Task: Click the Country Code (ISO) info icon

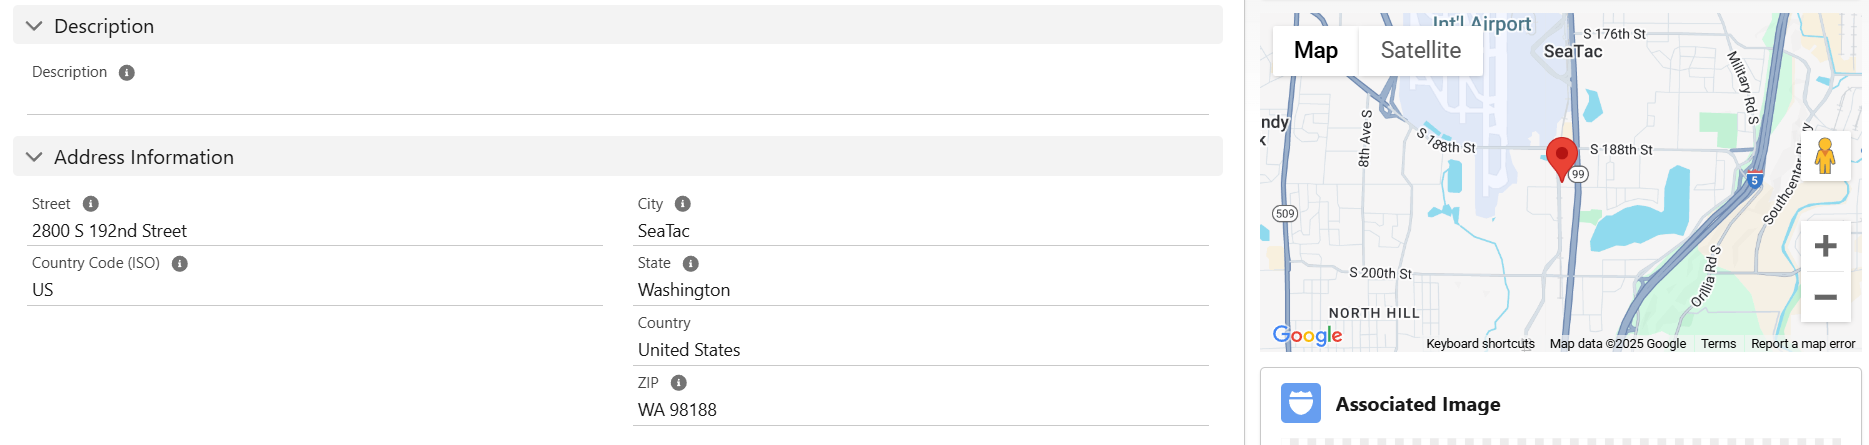Action: 180,264
